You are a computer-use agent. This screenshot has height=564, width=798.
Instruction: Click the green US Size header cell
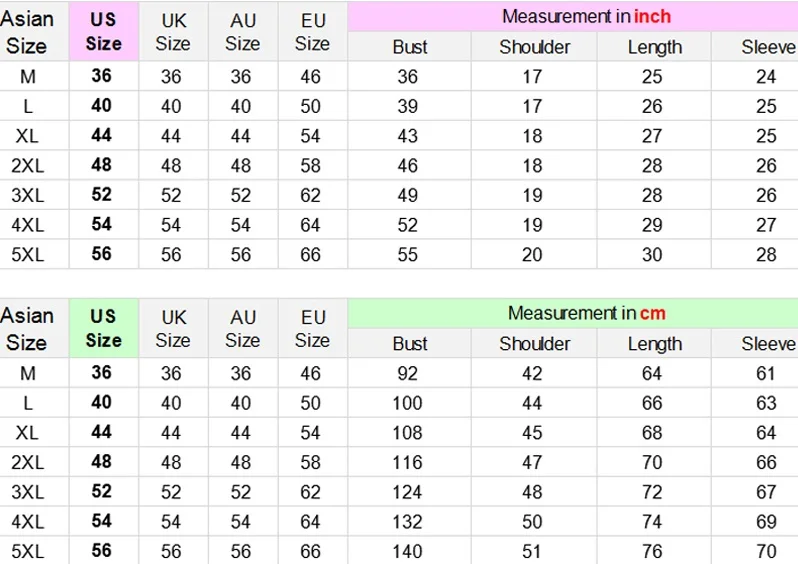click(x=104, y=328)
